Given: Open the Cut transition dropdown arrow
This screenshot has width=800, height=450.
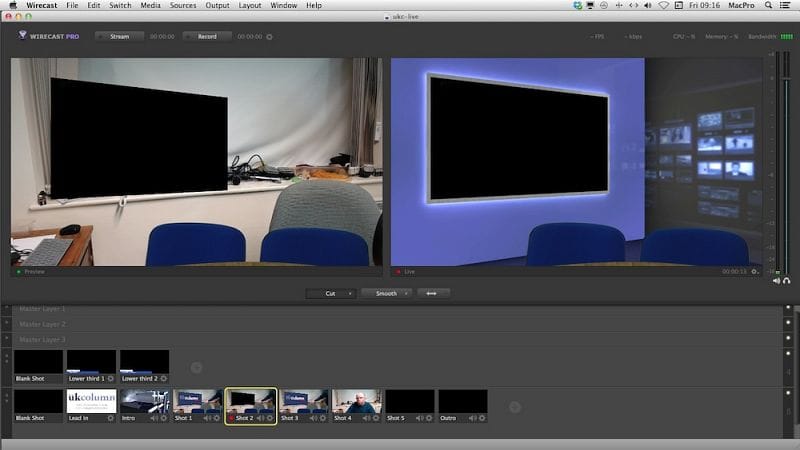Looking at the screenshot, I should [x=350, y=293].
